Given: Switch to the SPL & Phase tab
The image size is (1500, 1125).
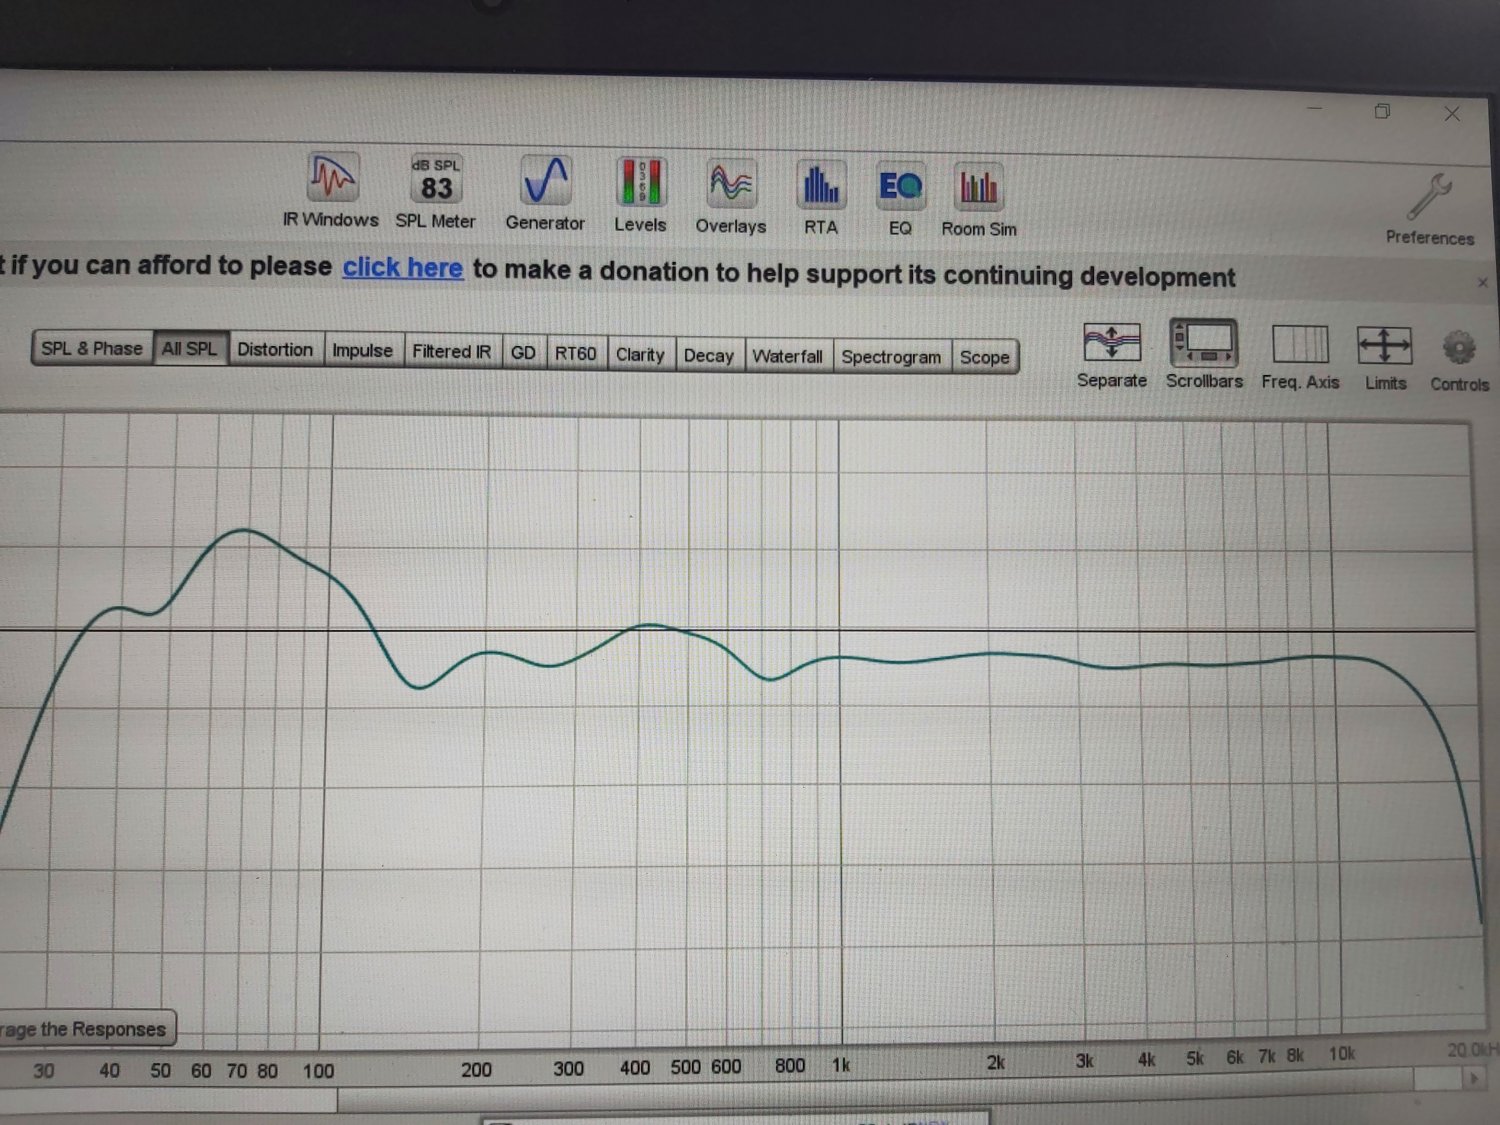Looking at the screenshot, I should click(92, 348).
